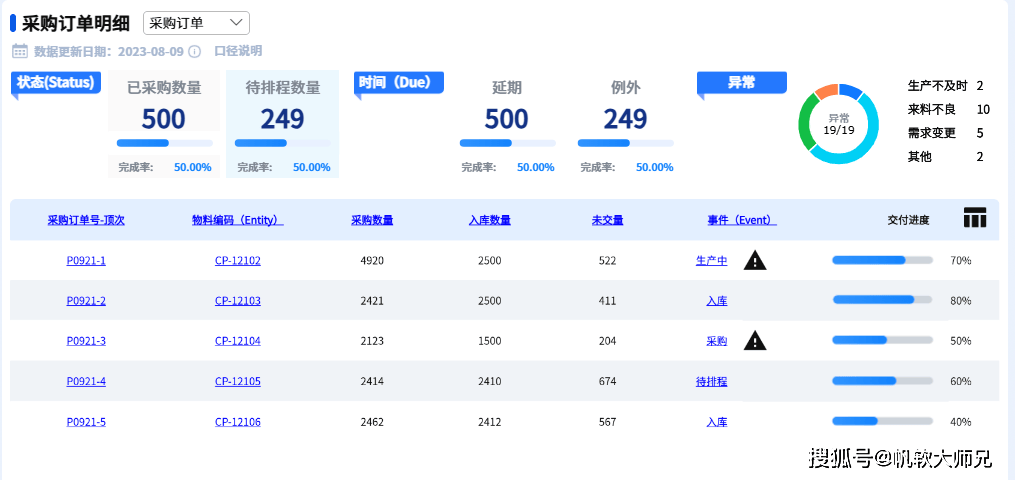Open 入库 event in P0921-2 row
Viewport: 1015px width, 480px height.
(717, 301)
